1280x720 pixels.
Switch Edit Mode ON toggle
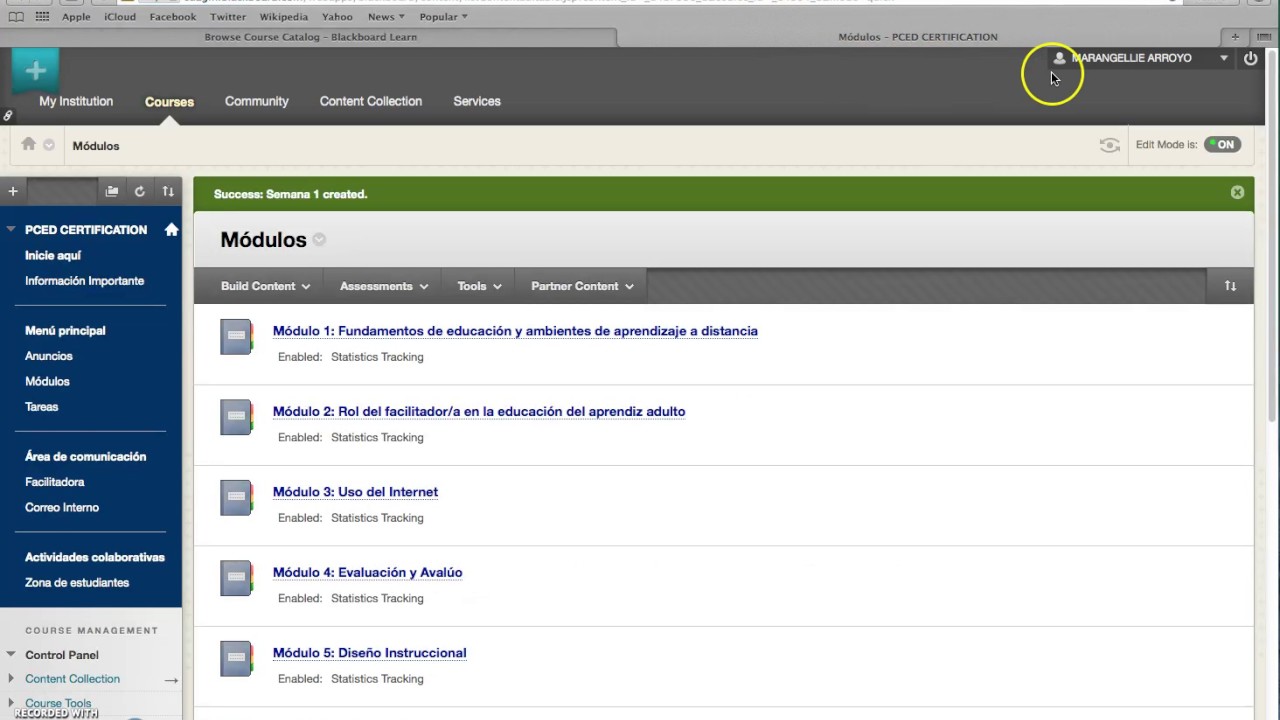tap(1222, 145)
